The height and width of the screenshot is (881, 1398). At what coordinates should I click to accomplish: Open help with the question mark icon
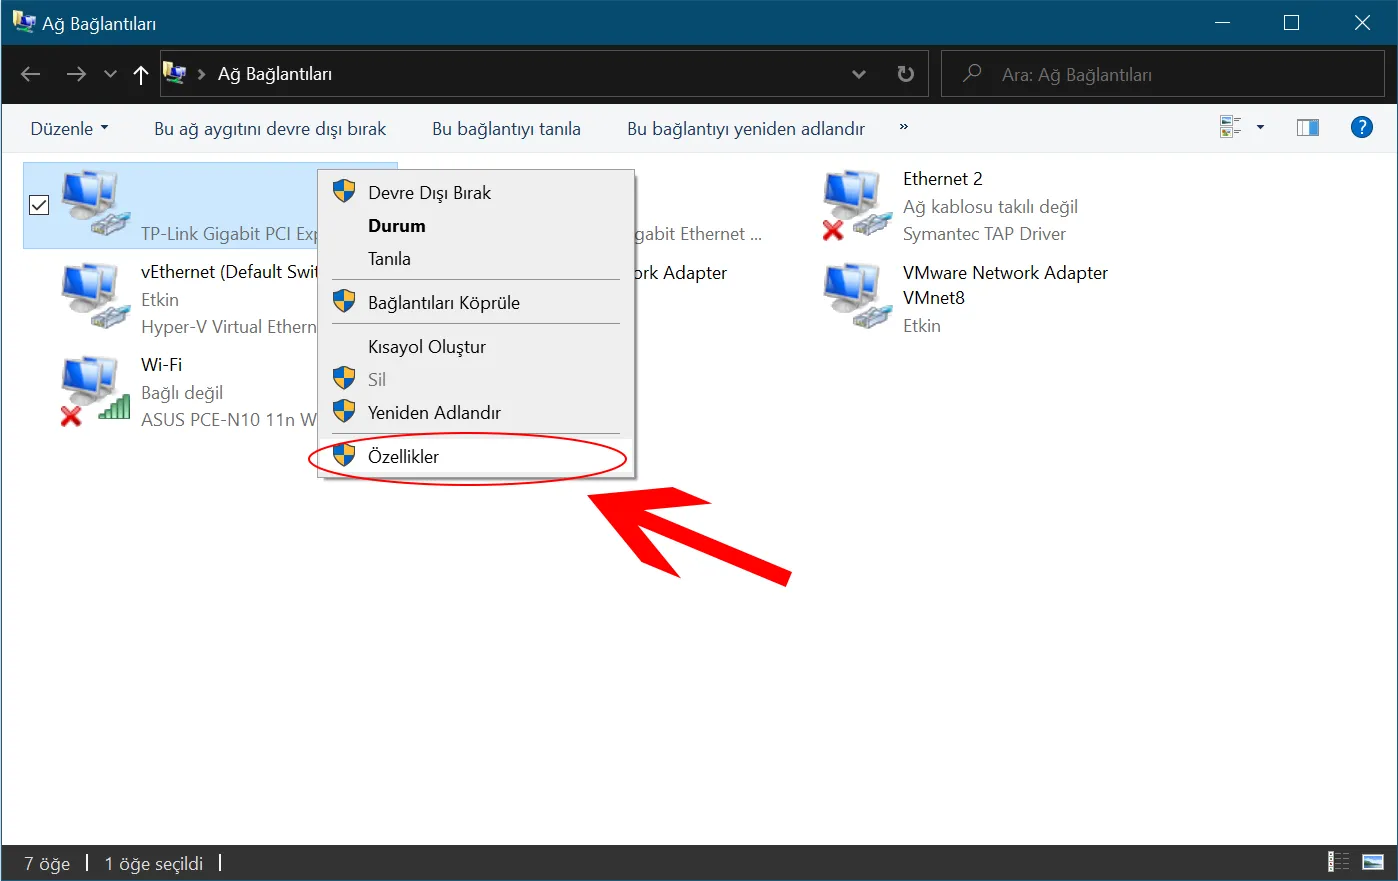pos(1361,127)
